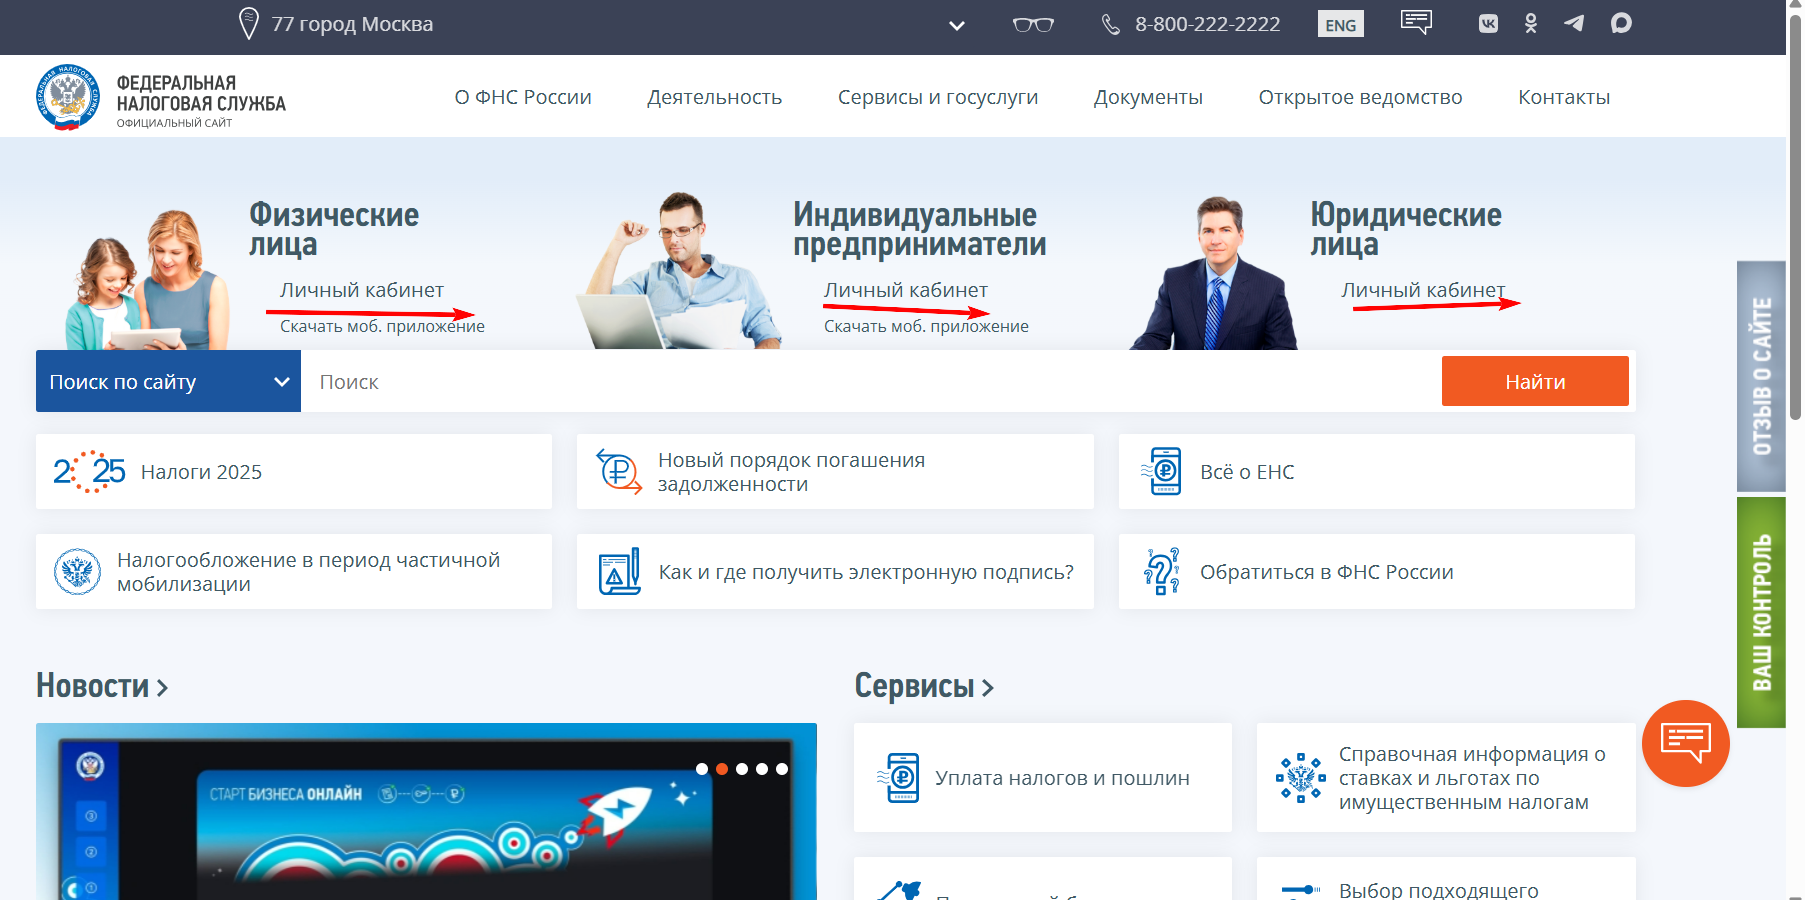Screen dimensions: 1805x900
Task: Click the phone ruble icon beside Всё о ЕНС
Action: point(1161,471)
